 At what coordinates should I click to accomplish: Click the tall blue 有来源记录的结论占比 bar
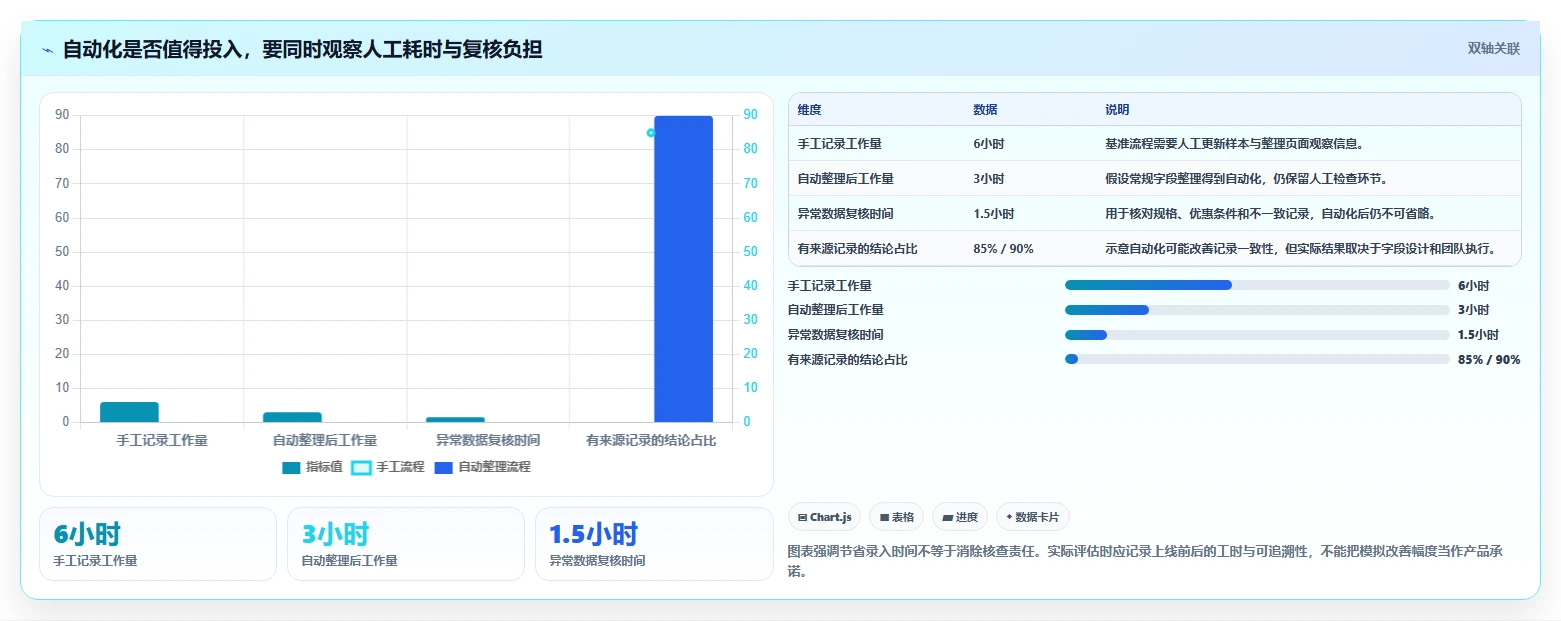coord(683,269)
